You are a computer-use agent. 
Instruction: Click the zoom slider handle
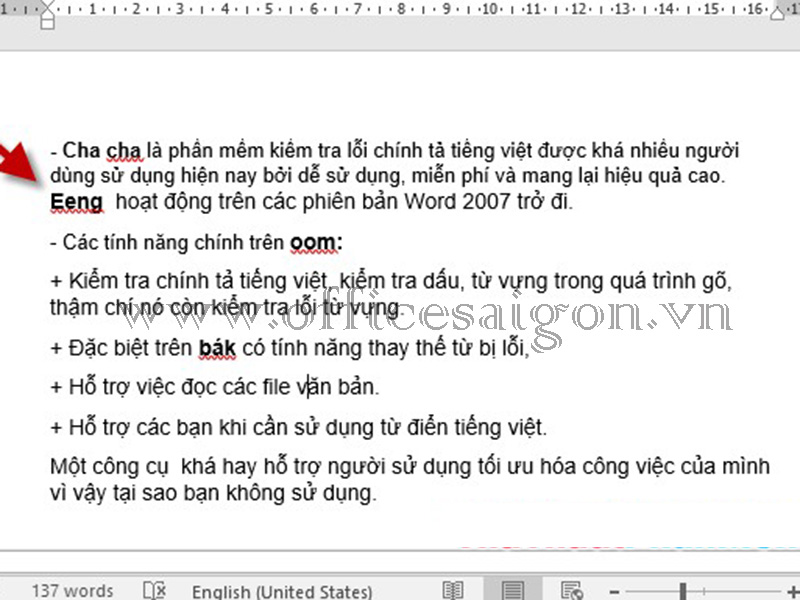click(x=683, y=592)
